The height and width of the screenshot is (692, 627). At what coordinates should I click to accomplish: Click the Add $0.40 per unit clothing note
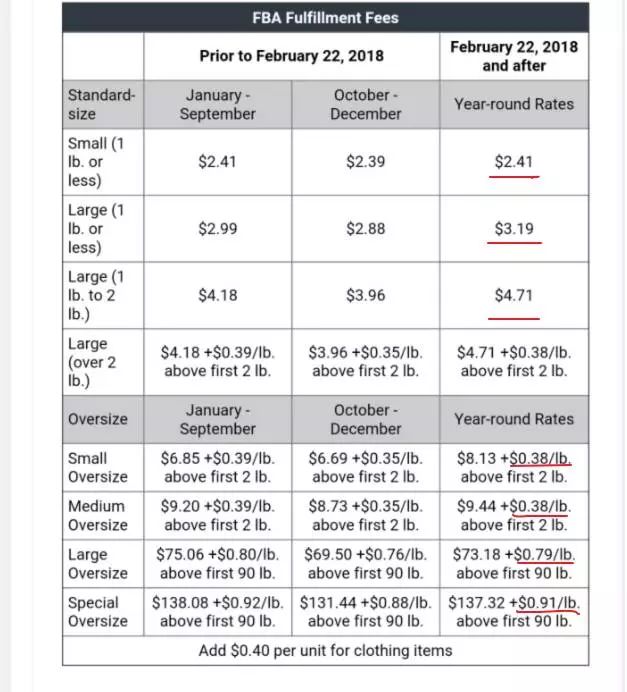click(325, 649)
